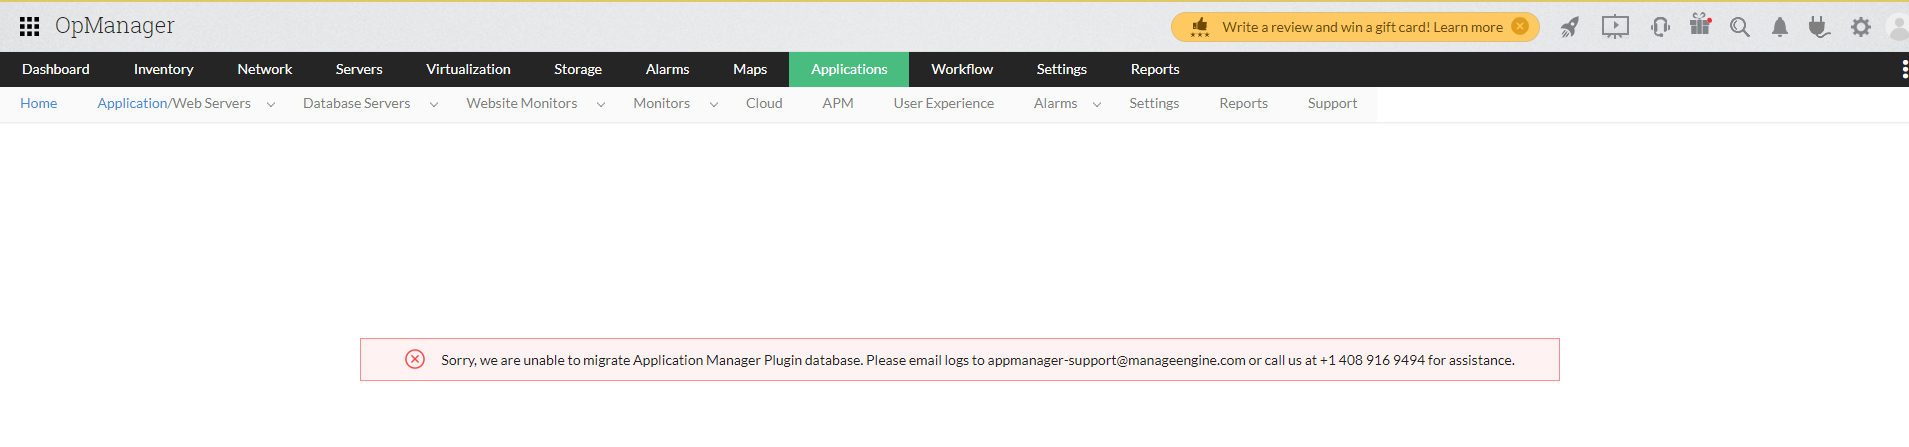This screenshot has width=1909, height=447.
Task: Expand the Application/Web Servers dropdown arrow
Action: (271, 104)
